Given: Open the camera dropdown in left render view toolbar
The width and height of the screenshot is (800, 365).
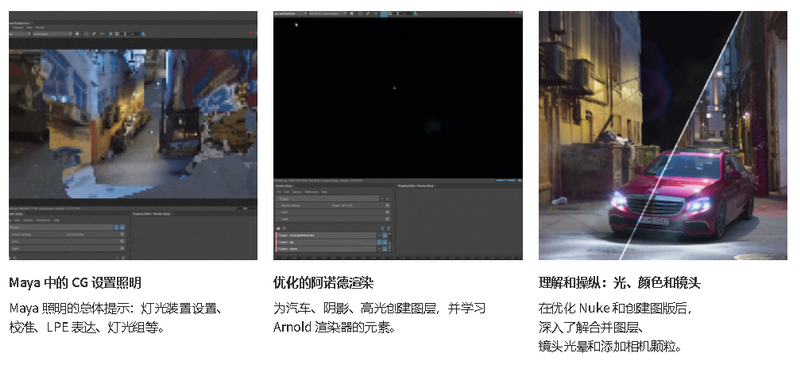Looking at the screenshot, I should pyautogui.click(x=52, y=34).
